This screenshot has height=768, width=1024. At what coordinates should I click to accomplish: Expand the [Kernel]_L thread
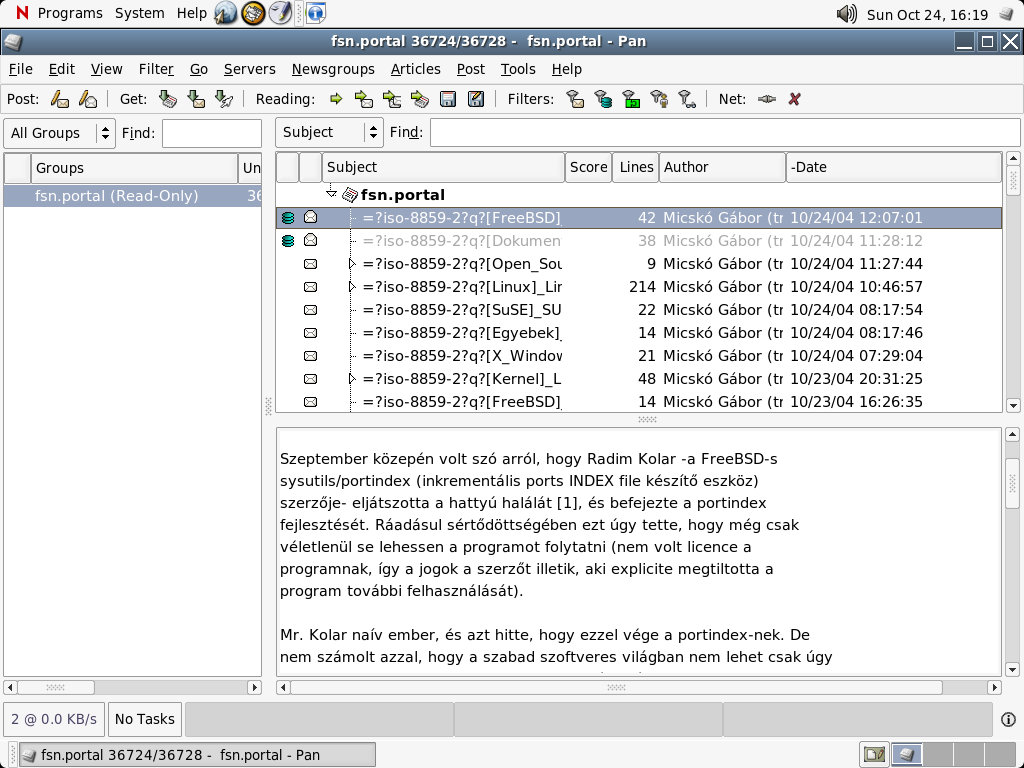352,379
